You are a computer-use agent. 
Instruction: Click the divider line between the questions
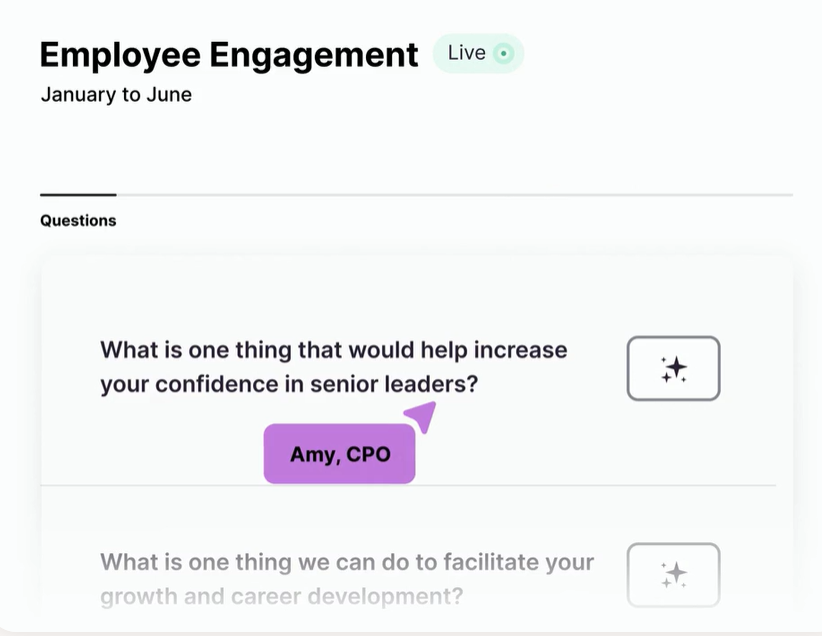tap(408, 486)
